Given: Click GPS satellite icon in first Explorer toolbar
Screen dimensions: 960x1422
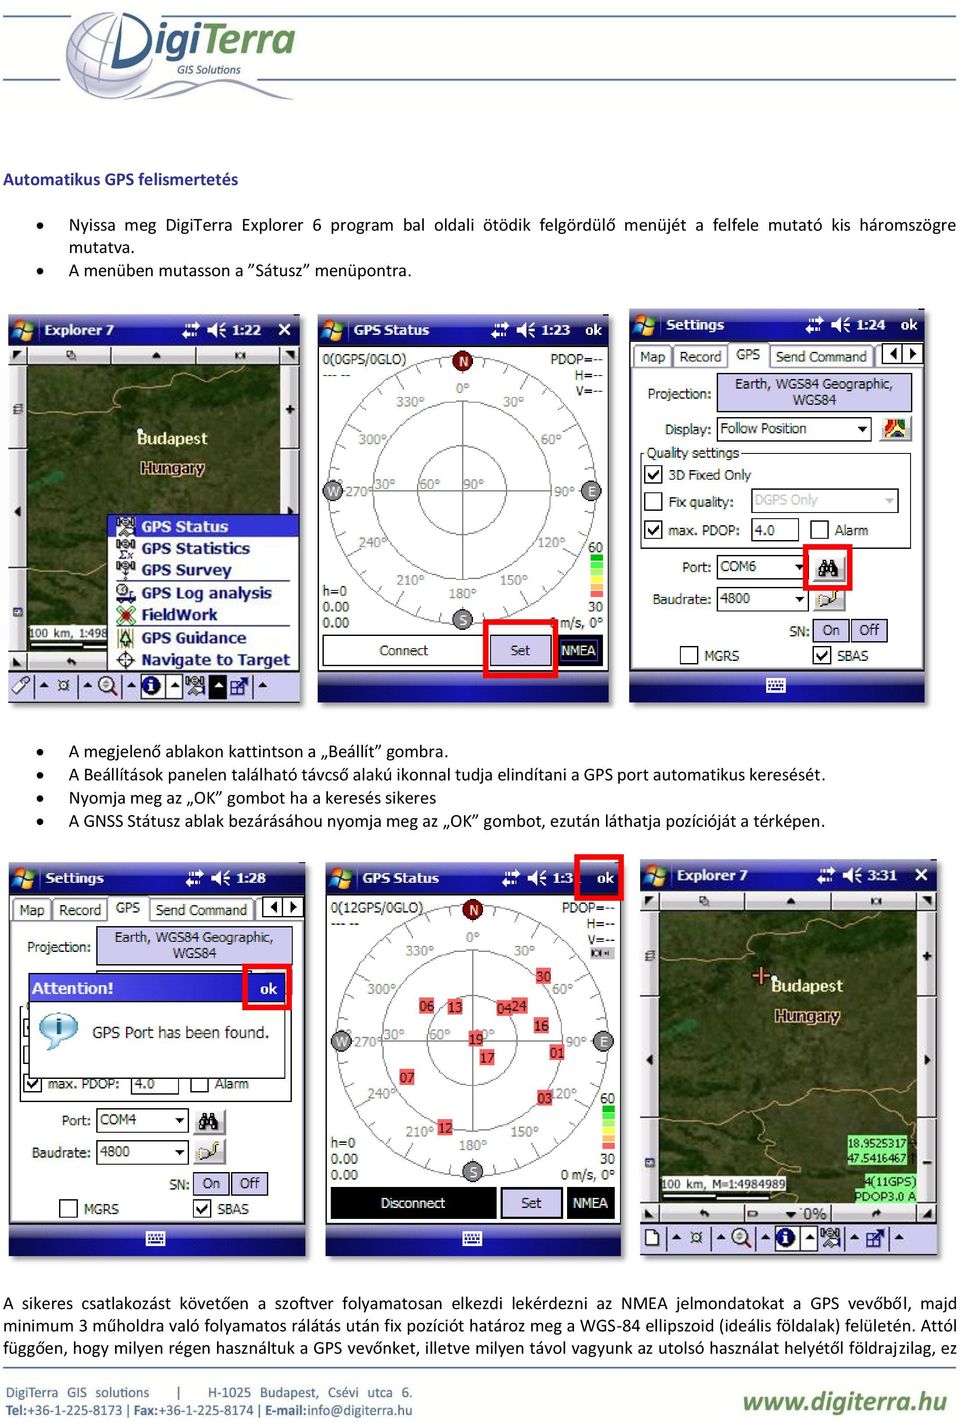Looking at the screenshot, I should pos(194,685).
